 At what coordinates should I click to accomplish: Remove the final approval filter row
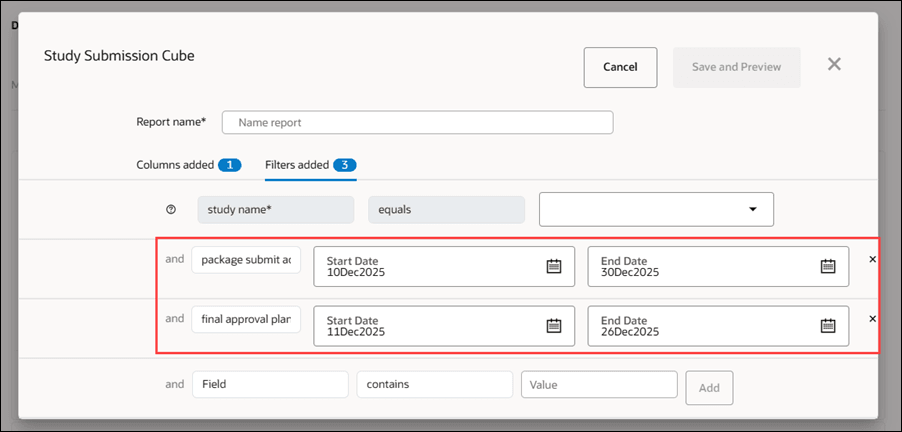point(872,319)
